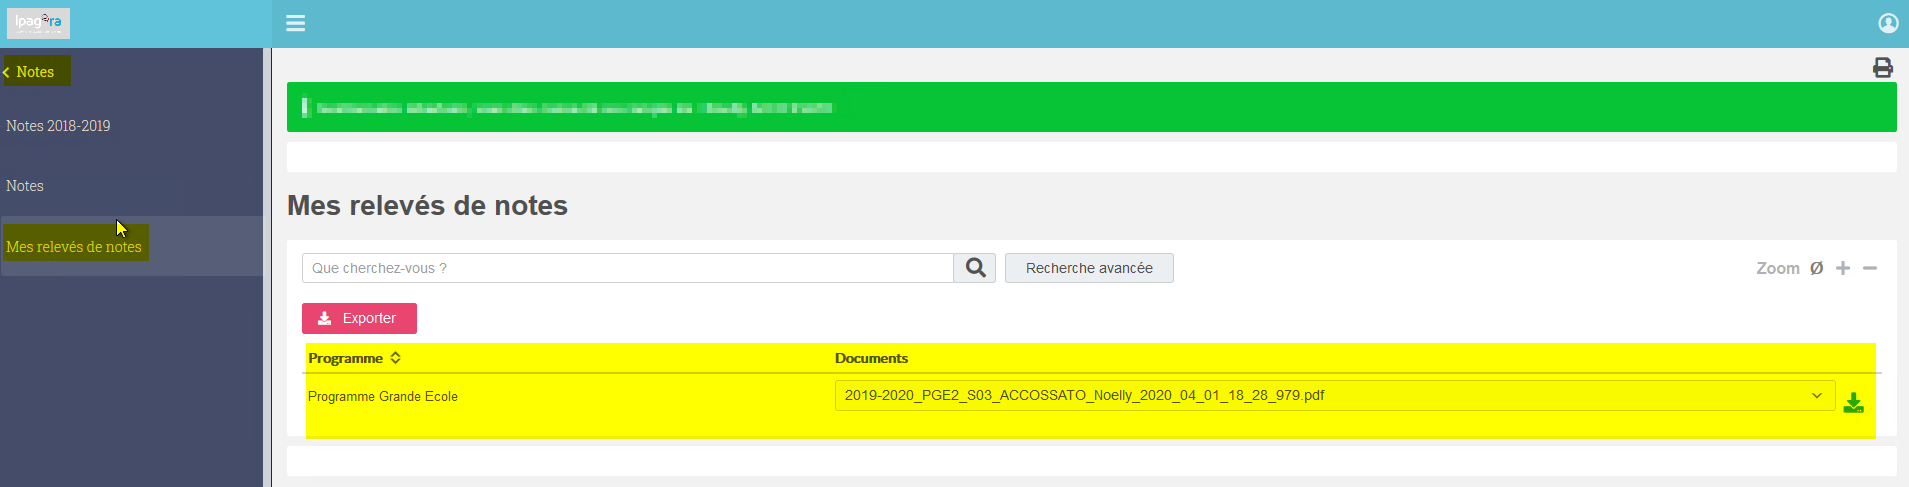
Task: Select Mes relevés de notes menu item
Action: (x=74, y=247)
